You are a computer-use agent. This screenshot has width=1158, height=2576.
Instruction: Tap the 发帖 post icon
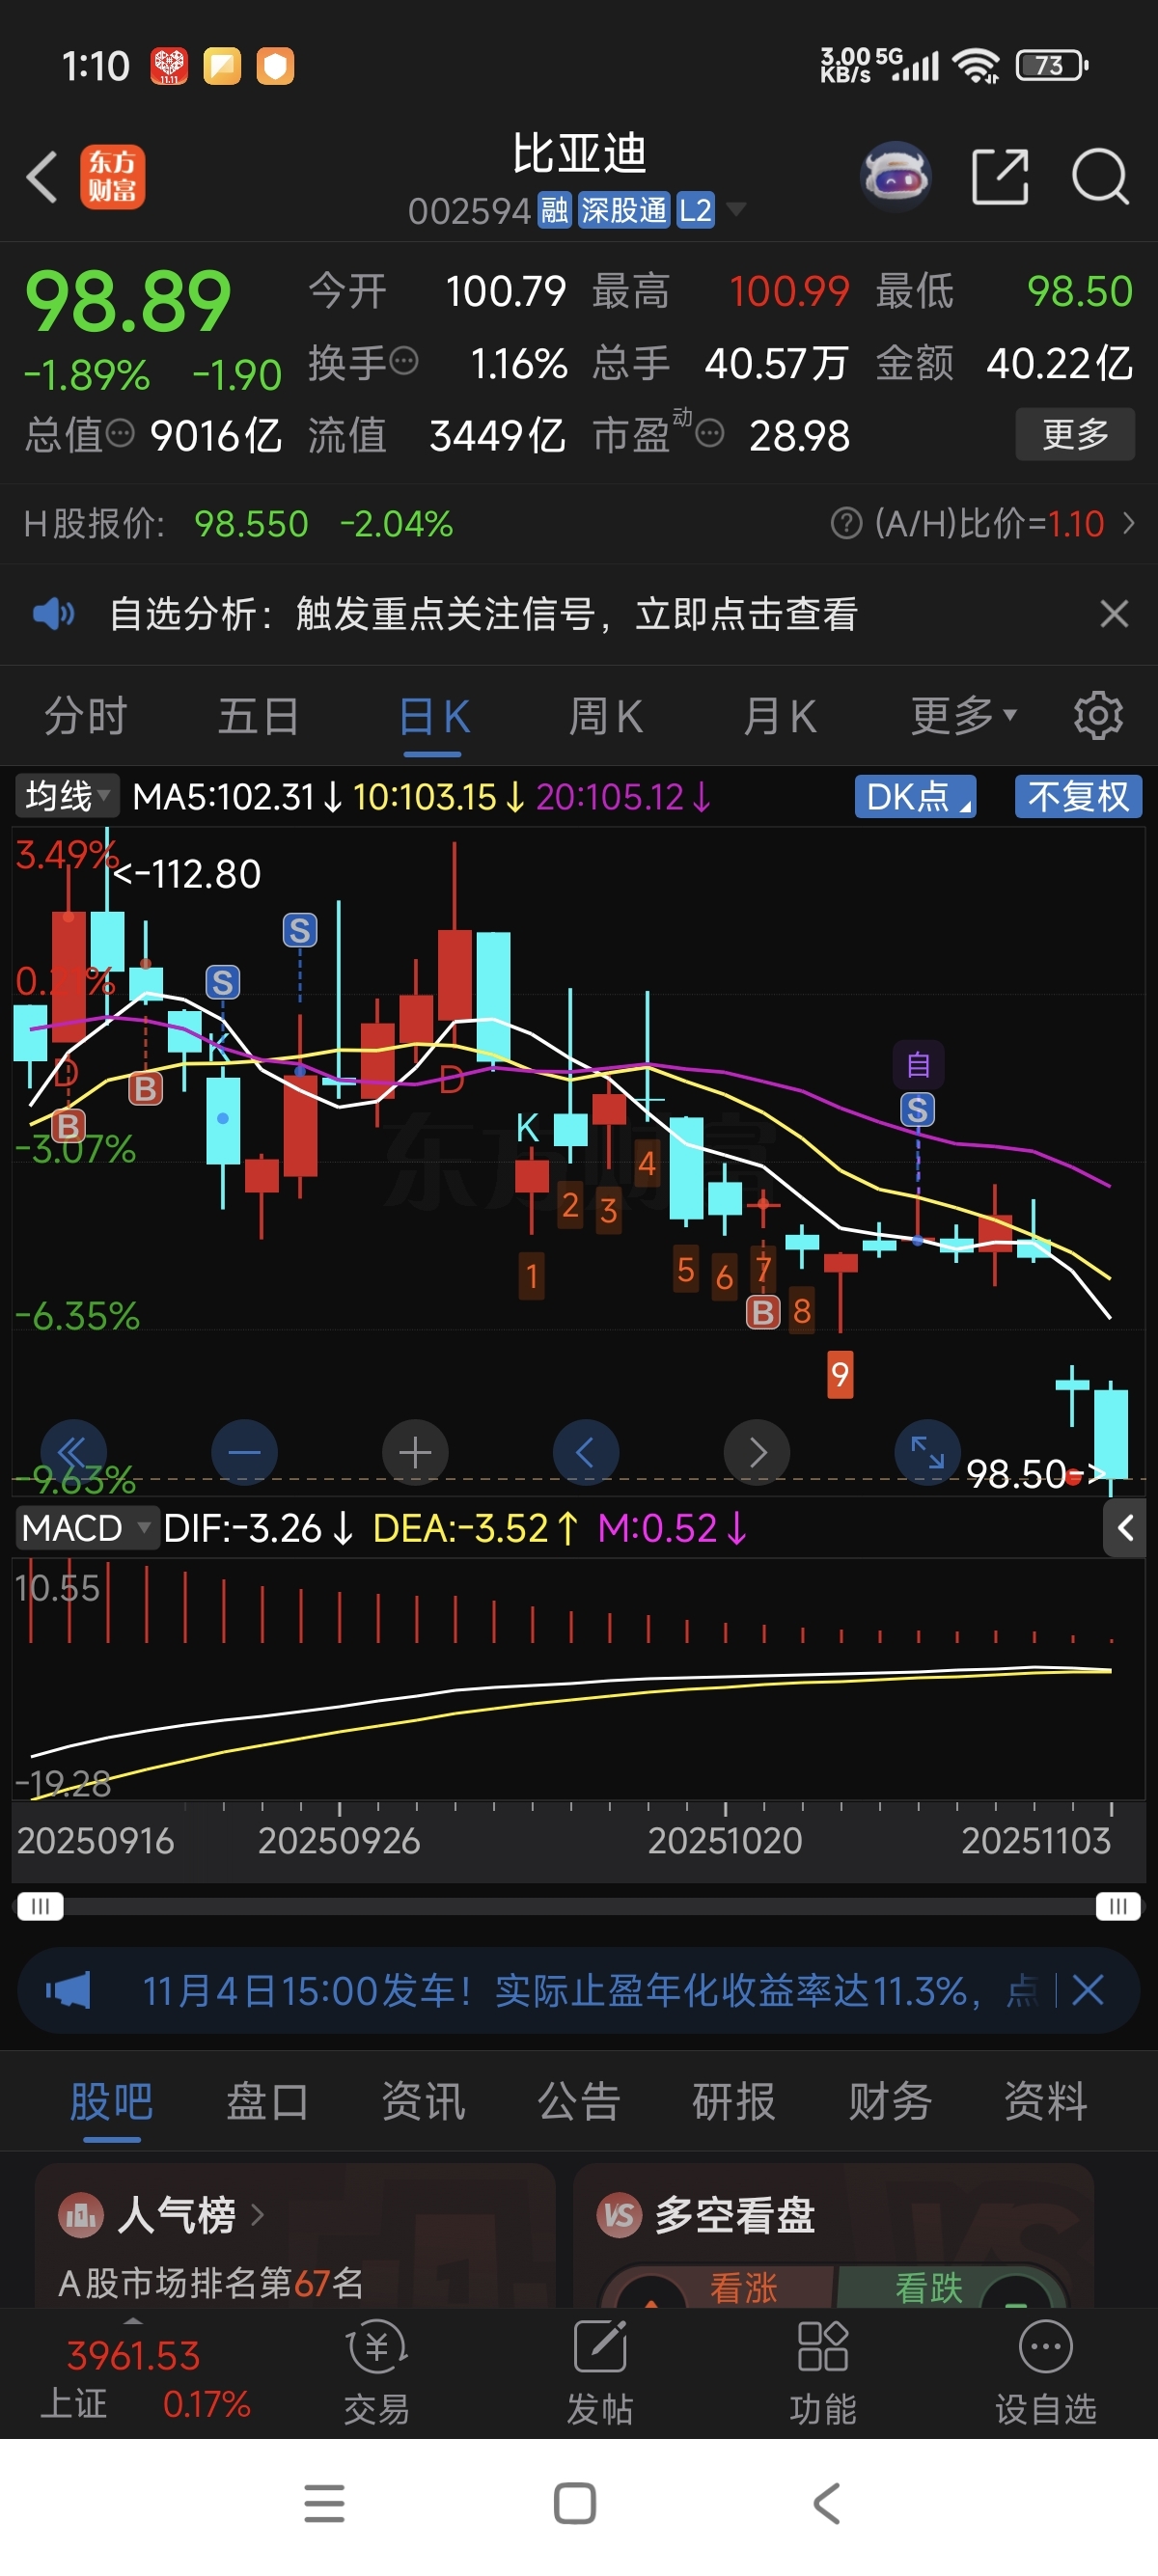600,2372
